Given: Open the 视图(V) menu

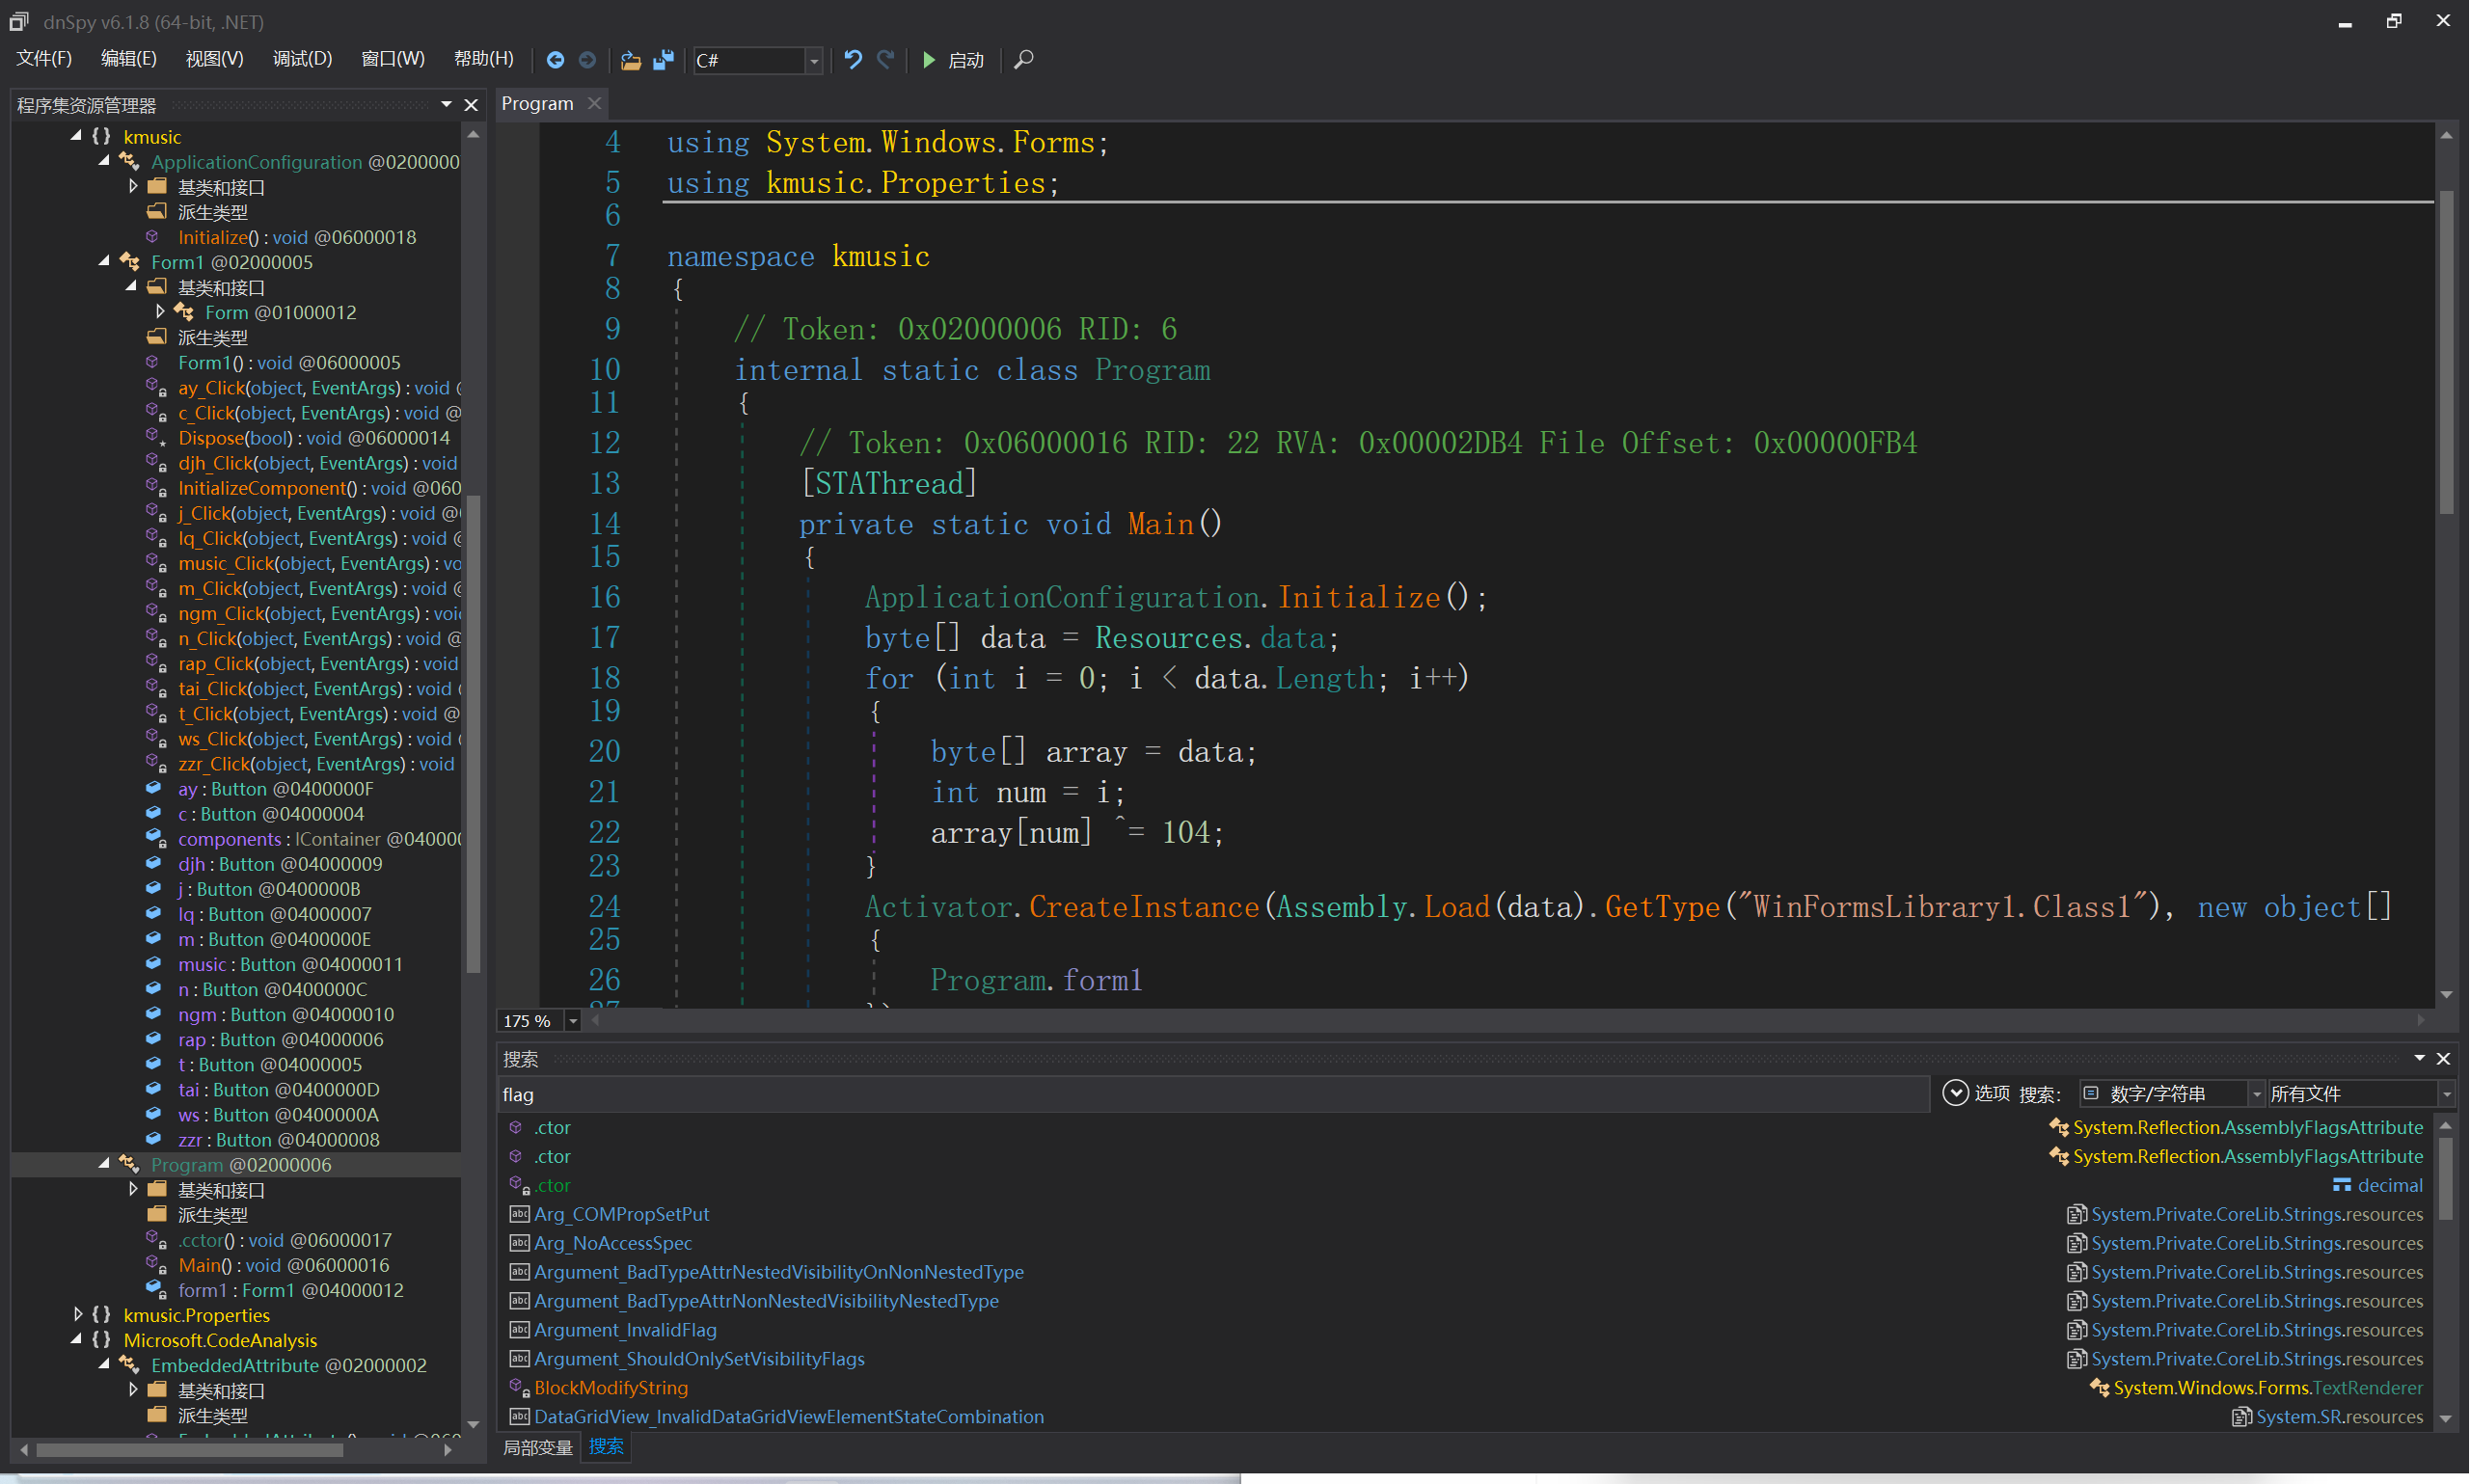Looking at the screenshot, I should [214, 59].
